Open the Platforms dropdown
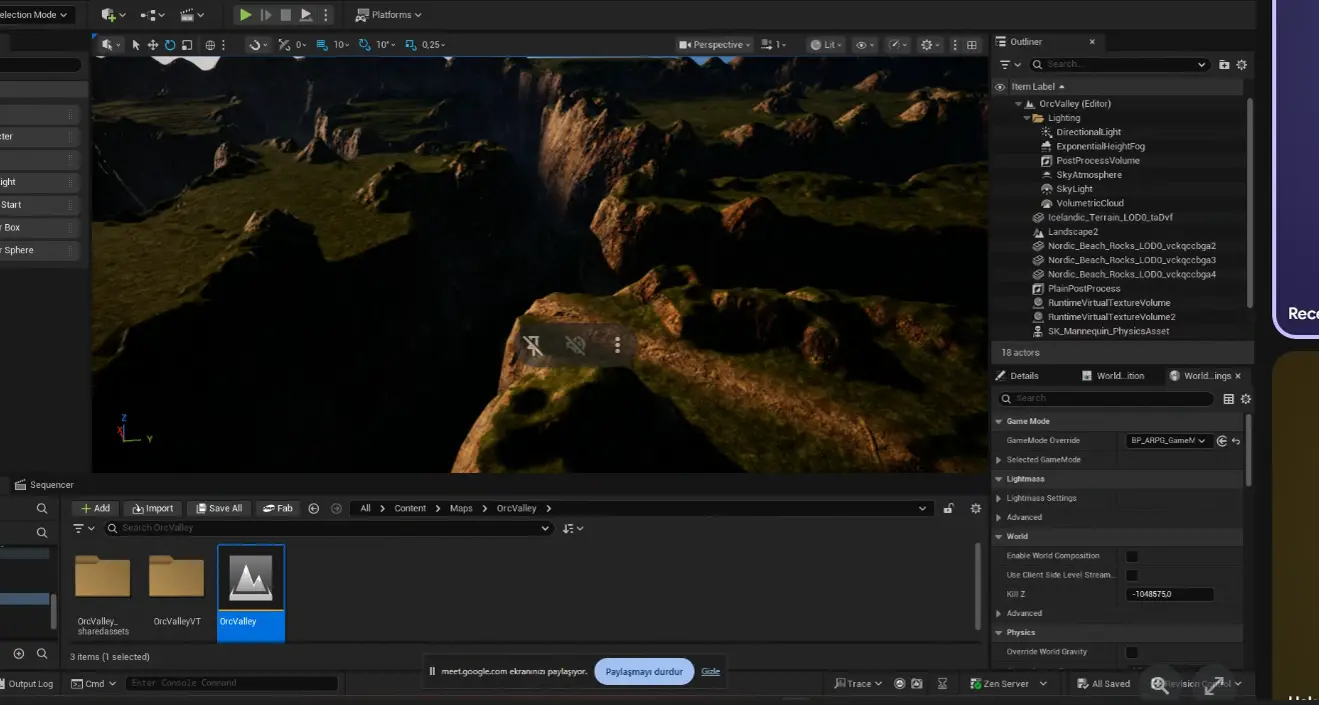This screenshot has height=705, width=1319. pyautogui.click(x=389, y=15)
